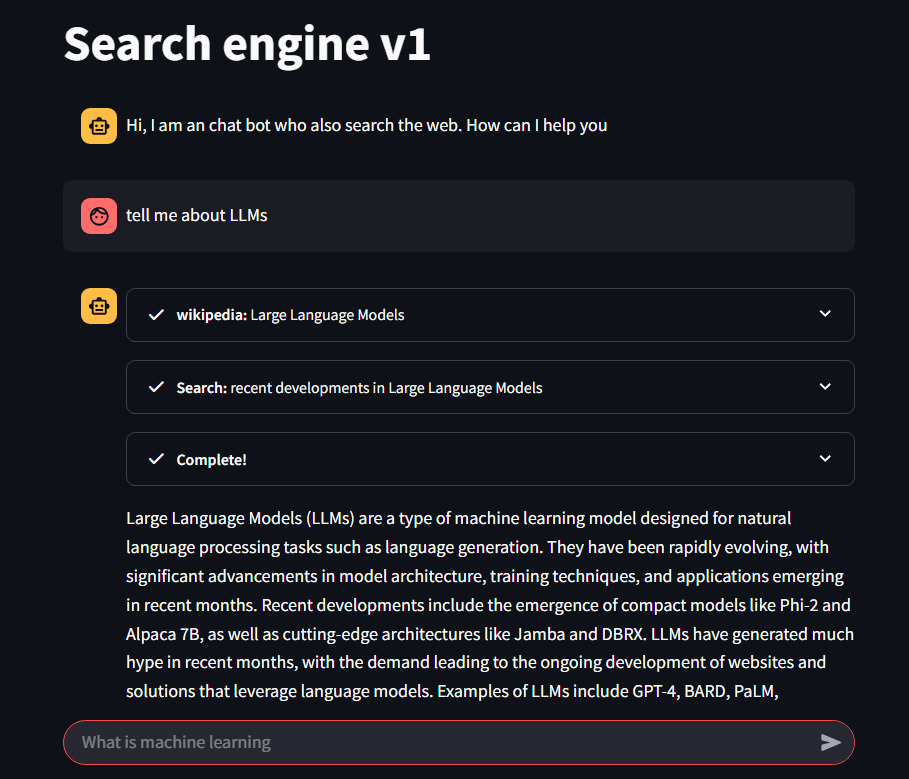The width and height of the screenshot is (909, 779).
Task: Expand the Search step using its chevron
Action: point(825,386)
